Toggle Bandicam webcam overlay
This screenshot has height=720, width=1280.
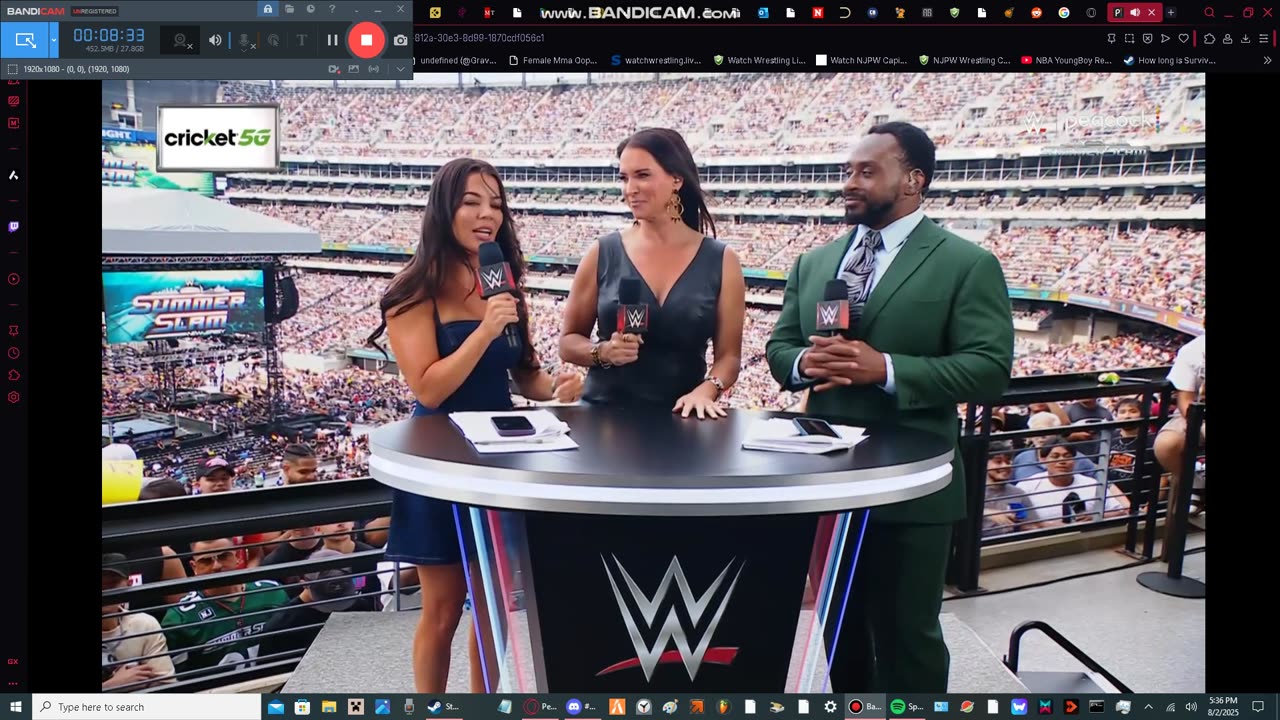[181, 40]
